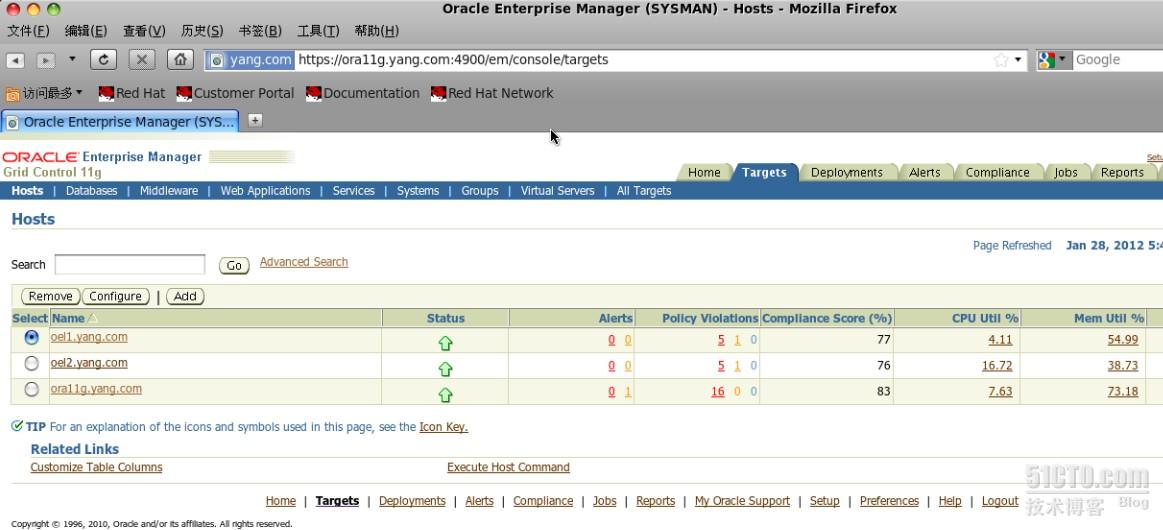Open the Customer Portal bookmark

pyautogui.click(x=235, y=93)
